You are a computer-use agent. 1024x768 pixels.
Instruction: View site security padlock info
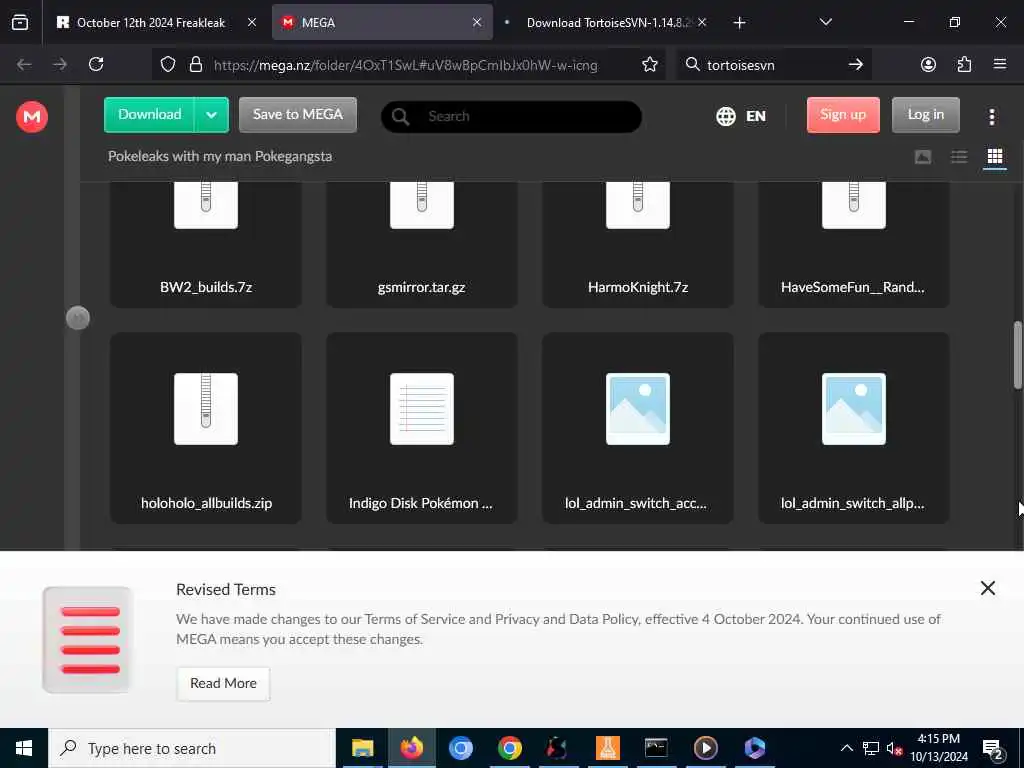[x=195, y=65]
